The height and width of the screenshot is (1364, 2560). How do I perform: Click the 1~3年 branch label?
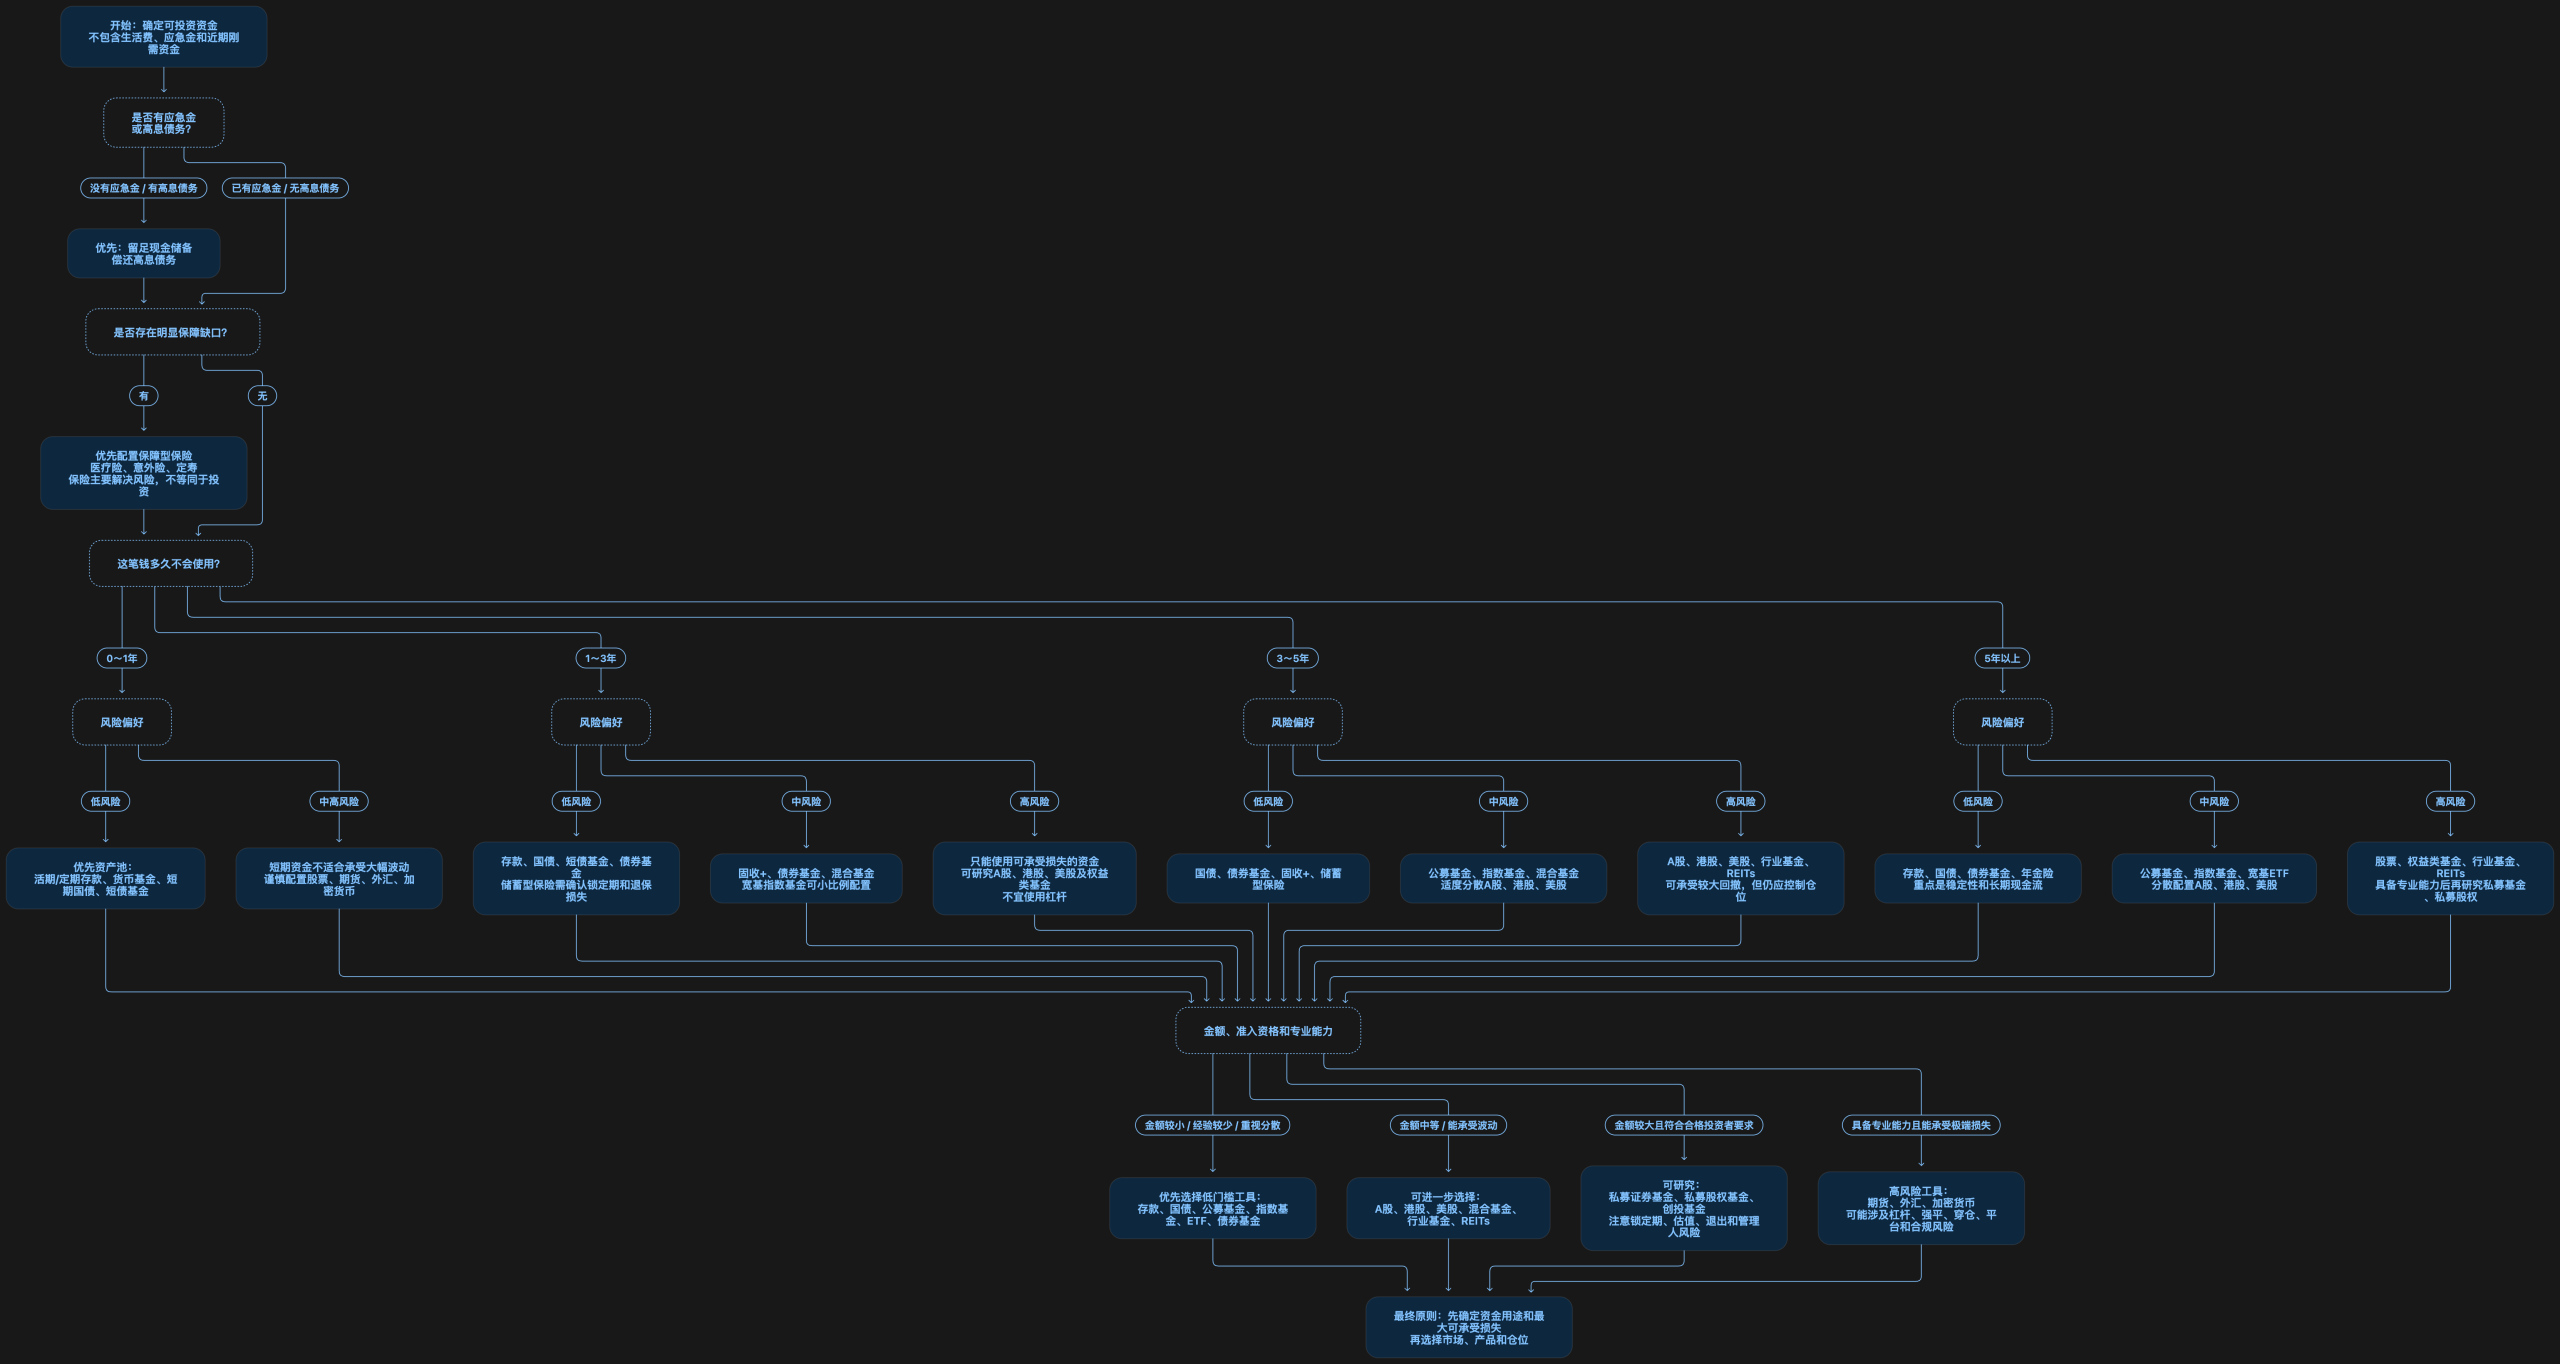coord(601,658)
